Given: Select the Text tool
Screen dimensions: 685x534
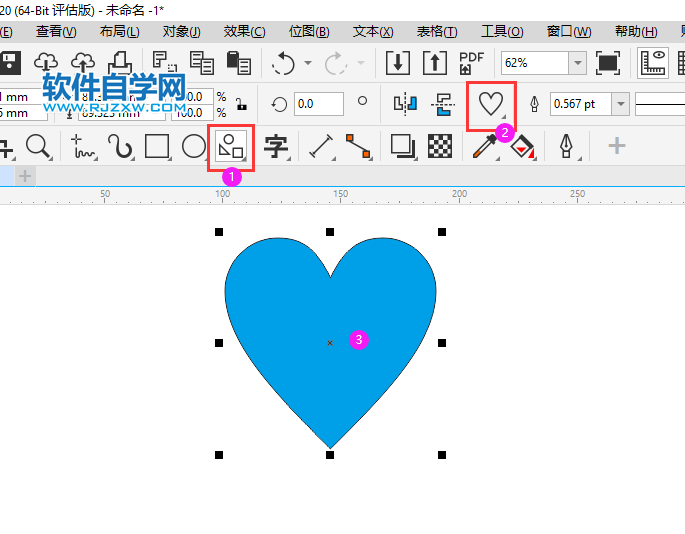Looking at the screenshot, I should coord(275,147).
